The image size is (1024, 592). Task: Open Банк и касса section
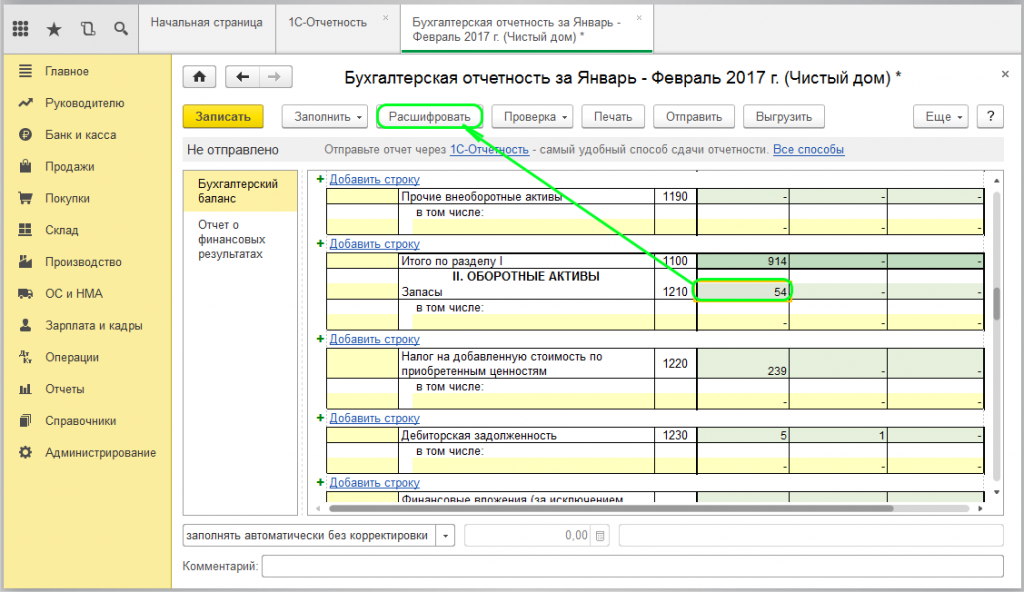point(80,135)
